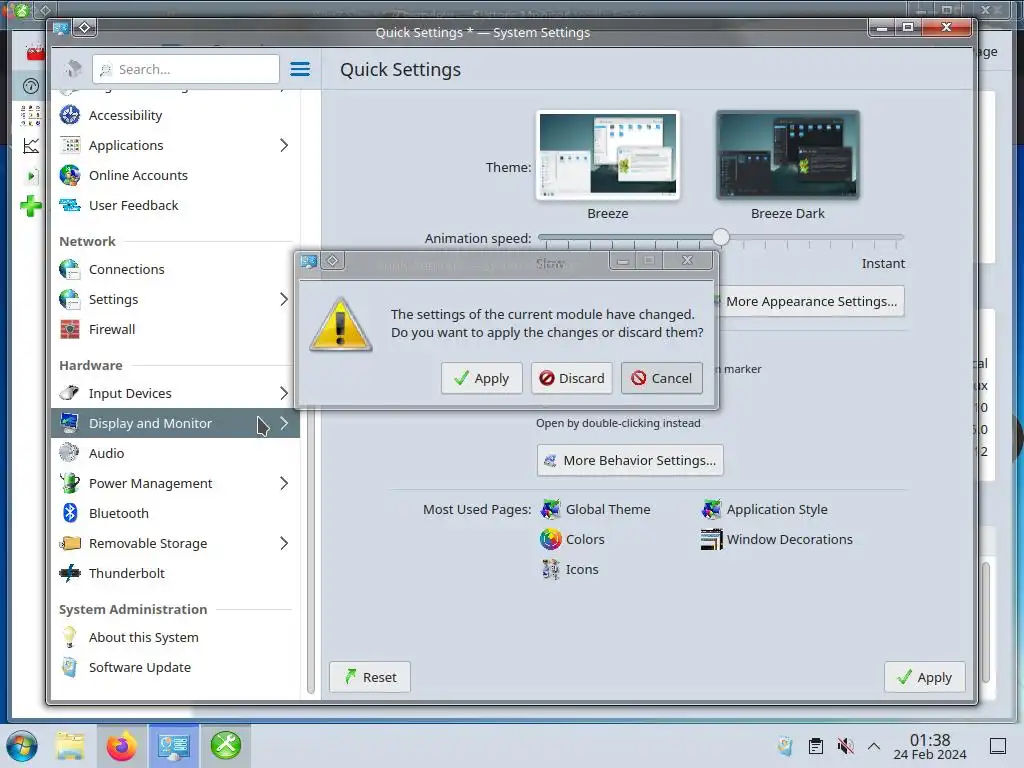Click the muted volume tray icon
The width and height of the screenshot is (1024, 768).
click(x=845, y=746)
